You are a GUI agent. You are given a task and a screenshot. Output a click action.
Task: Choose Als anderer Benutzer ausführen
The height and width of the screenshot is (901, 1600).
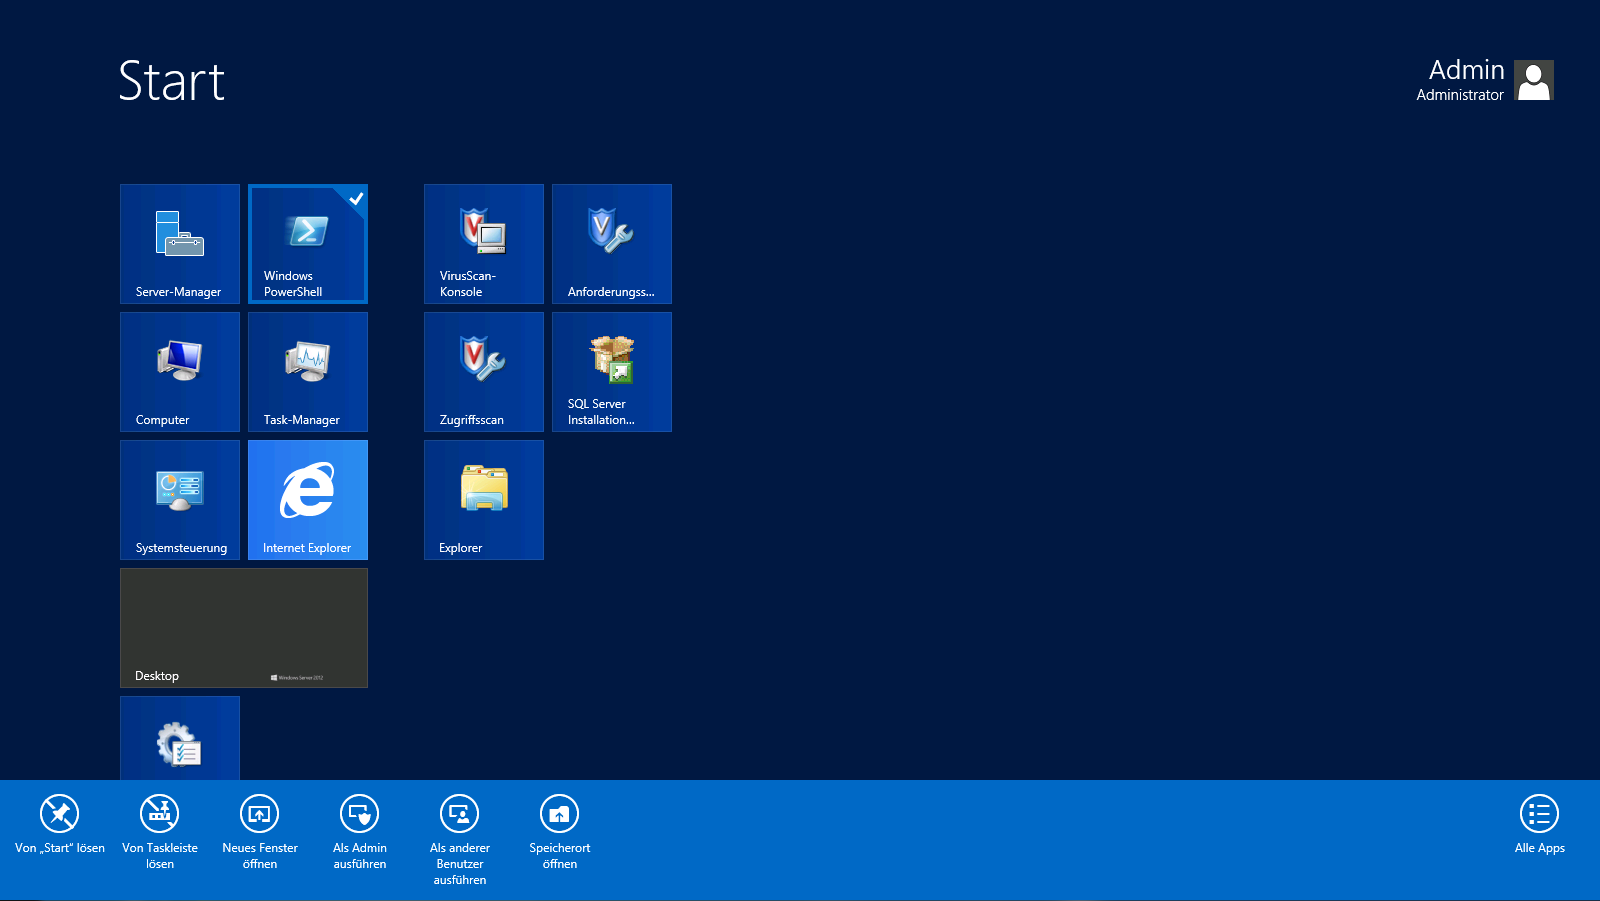(x=460, y=840)
